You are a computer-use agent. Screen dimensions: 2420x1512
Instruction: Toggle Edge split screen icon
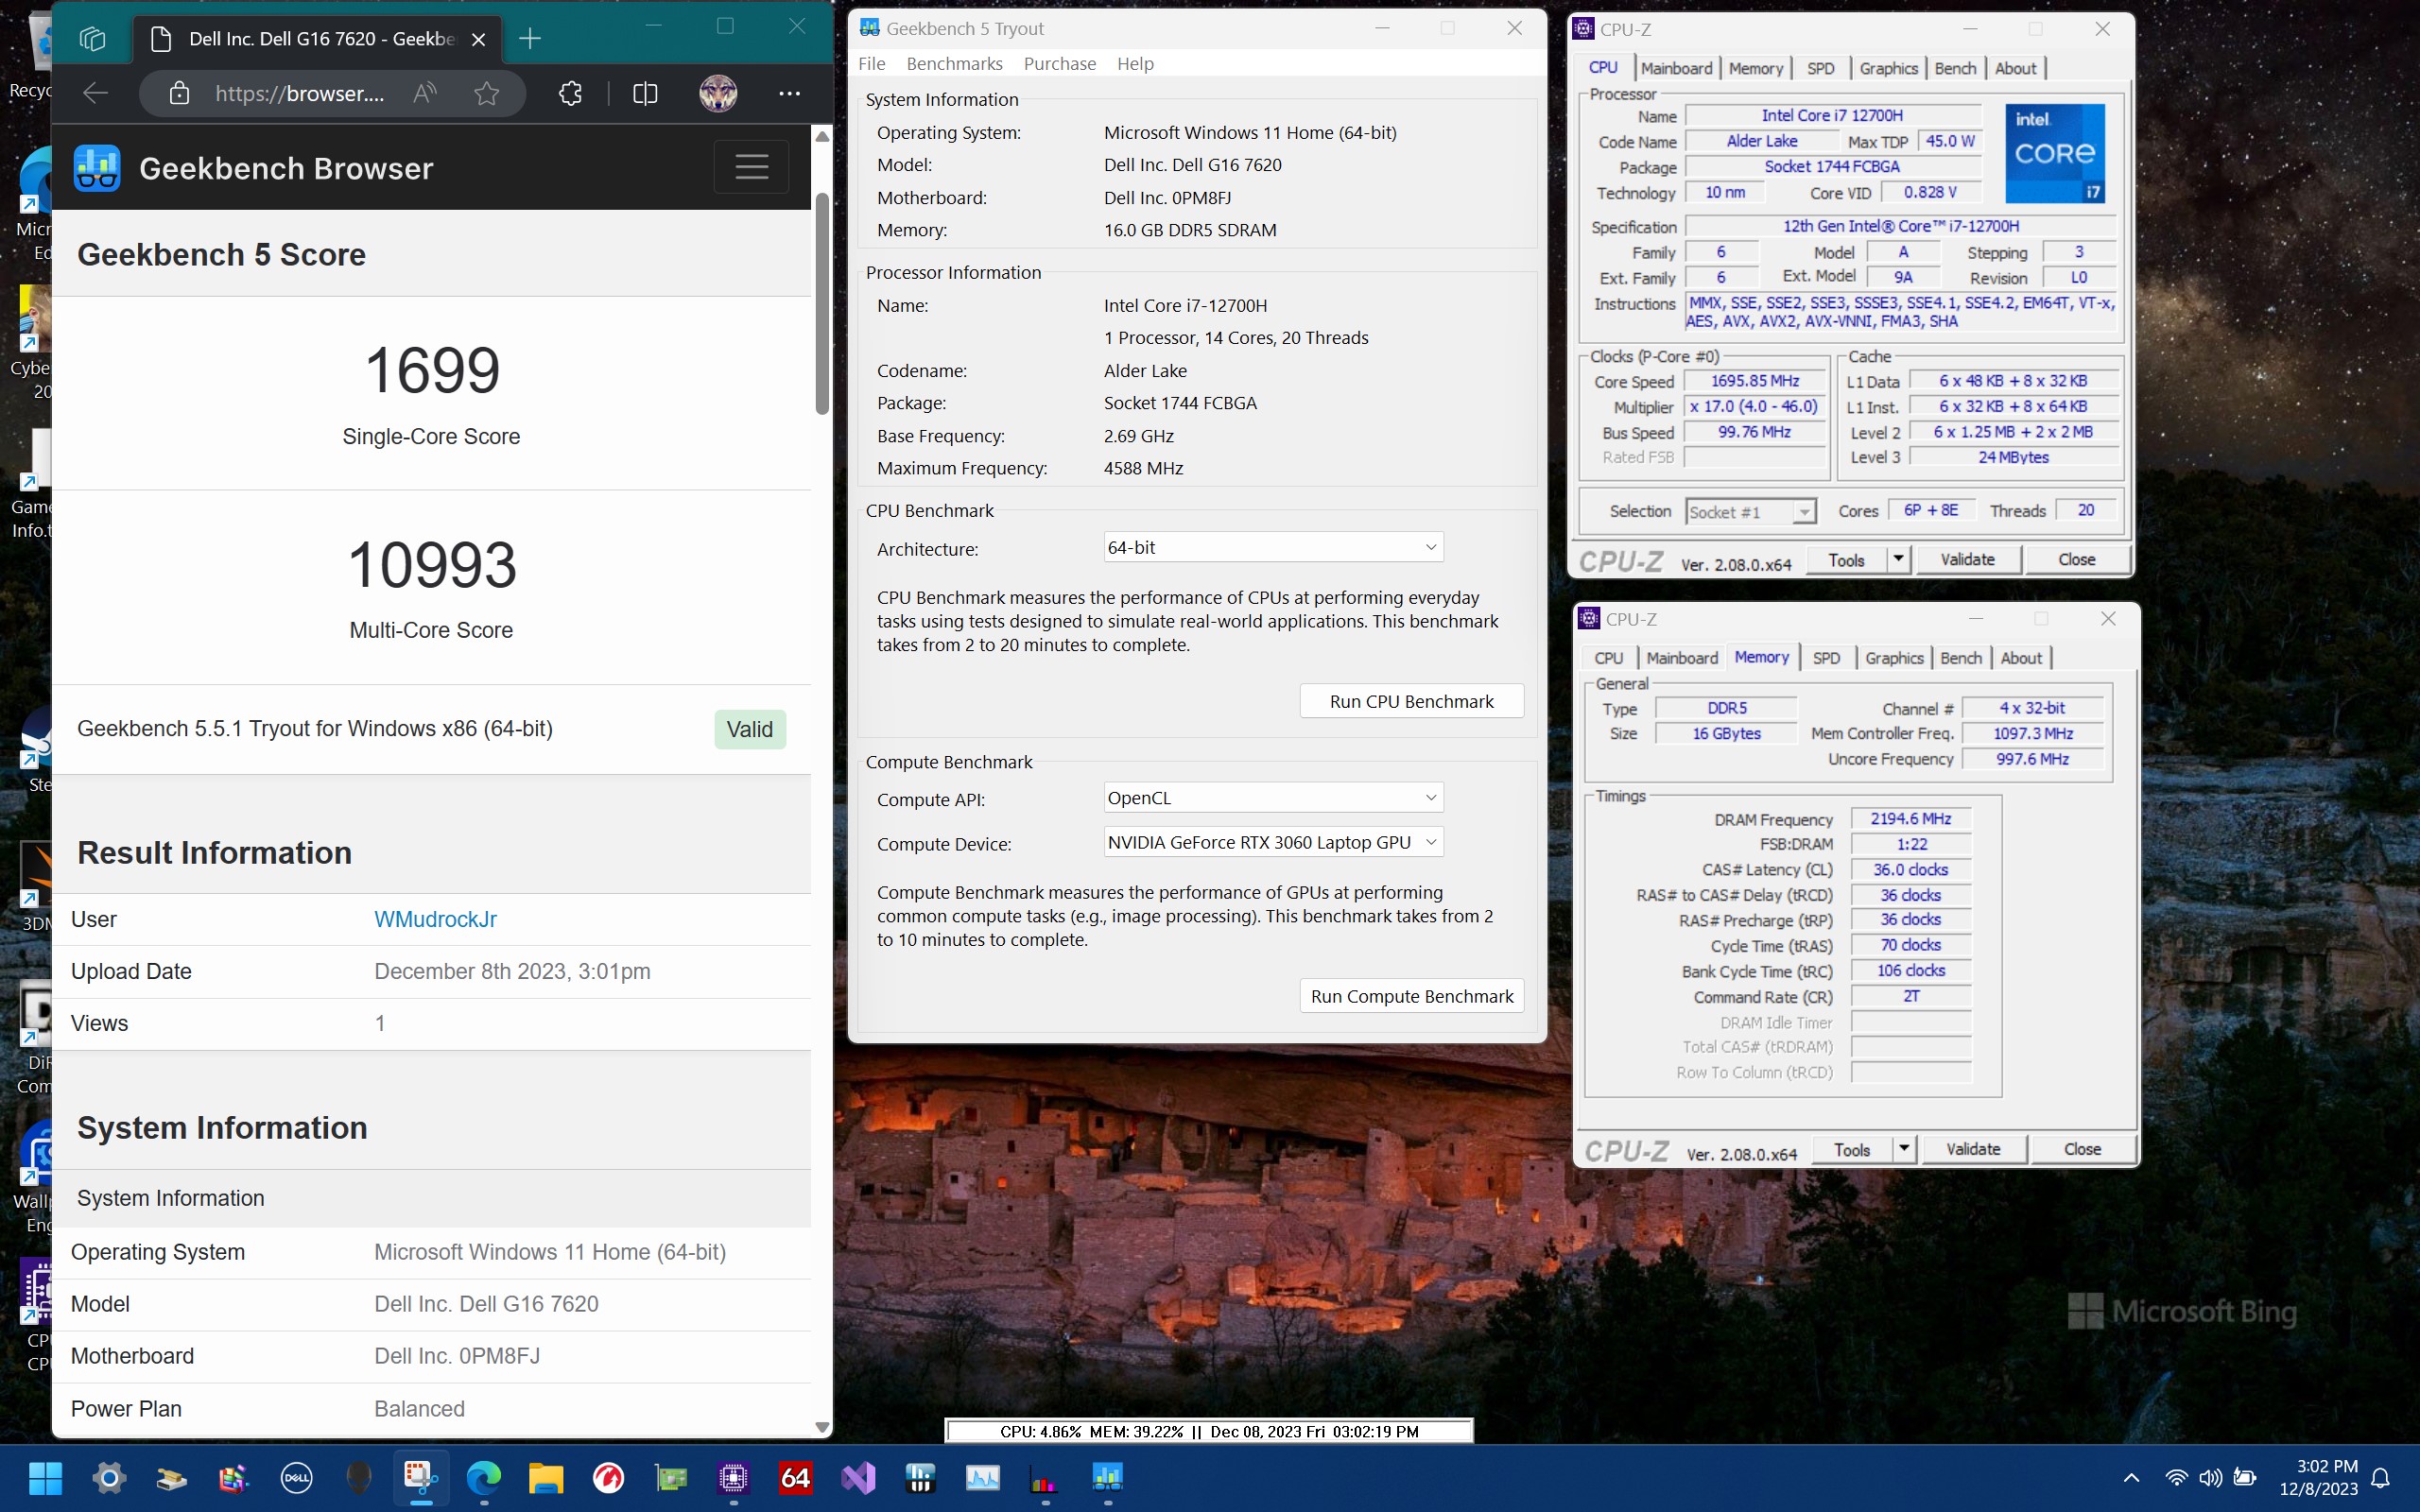(x=645, y=93)
